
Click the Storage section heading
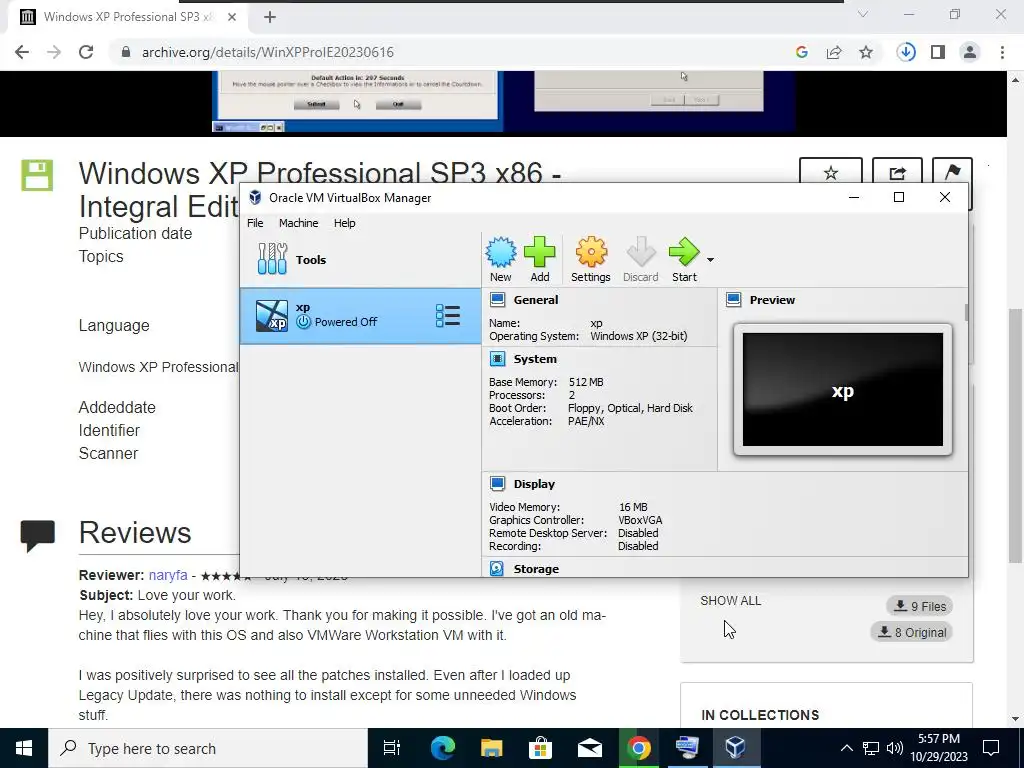536,569
